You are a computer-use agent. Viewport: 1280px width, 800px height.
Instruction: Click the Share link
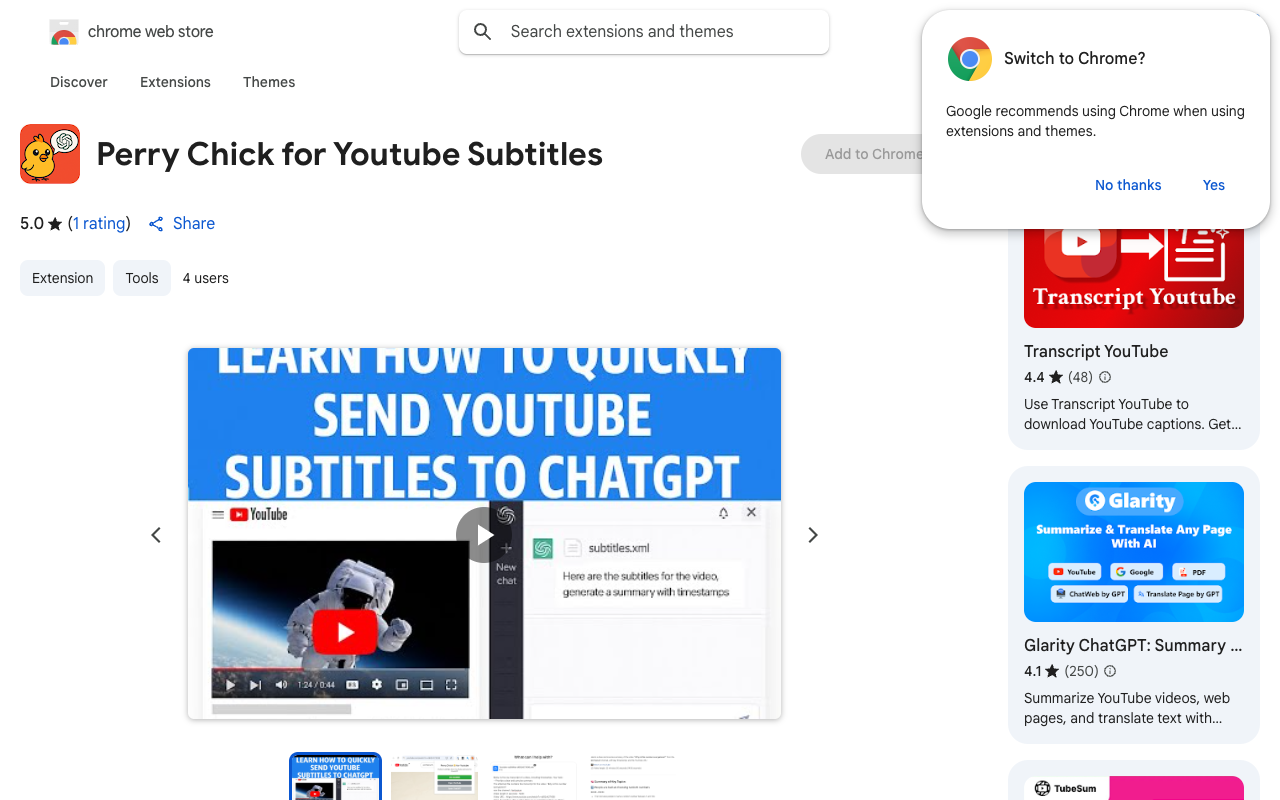(182, 223)
